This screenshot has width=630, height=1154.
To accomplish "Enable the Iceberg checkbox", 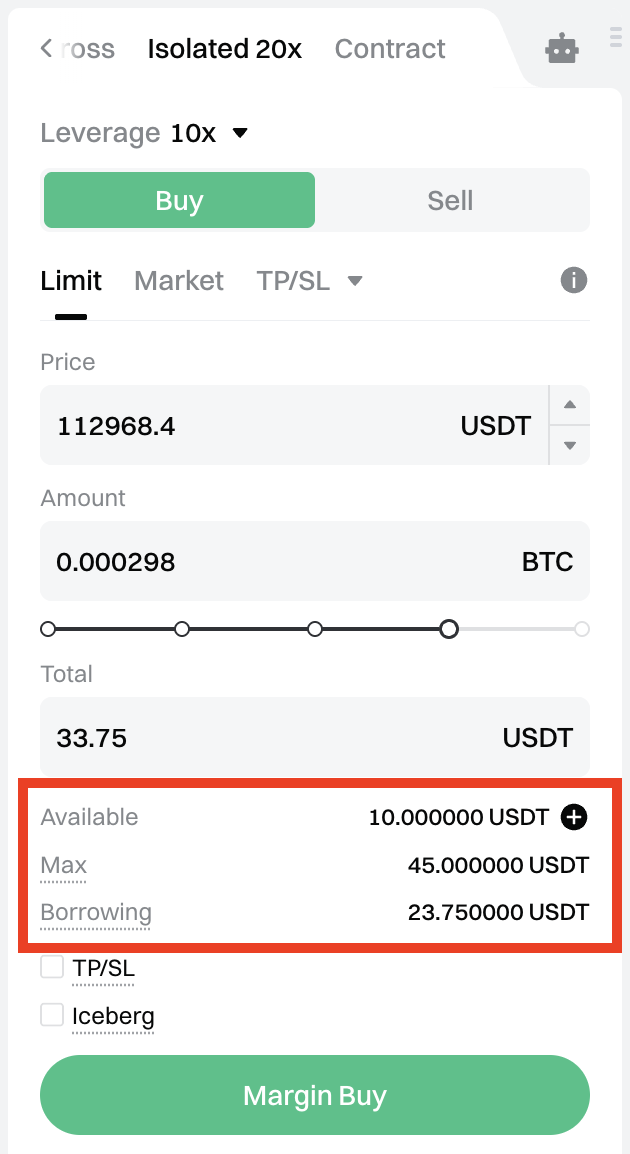I will (x=52, y=1015).
